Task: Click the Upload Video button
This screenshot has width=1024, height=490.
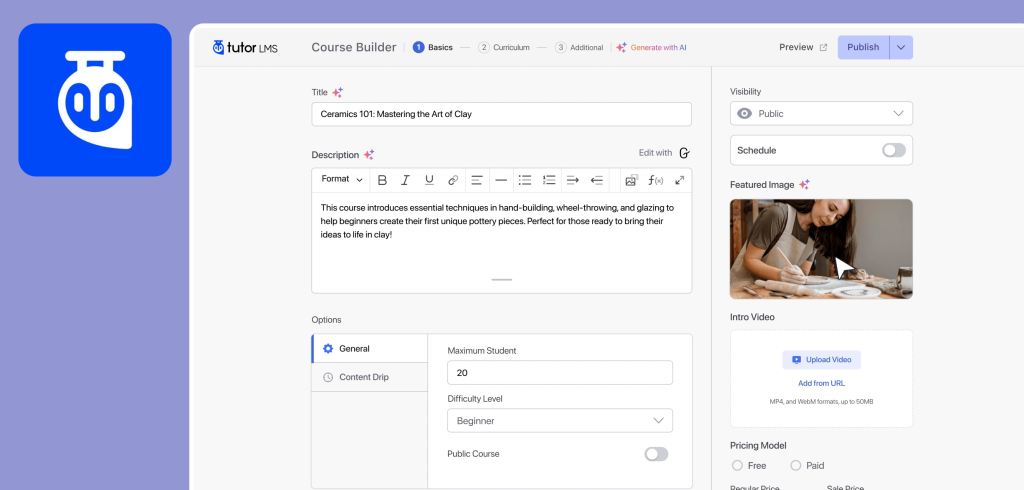Action: pyautogui.click(x=822, y=360)
